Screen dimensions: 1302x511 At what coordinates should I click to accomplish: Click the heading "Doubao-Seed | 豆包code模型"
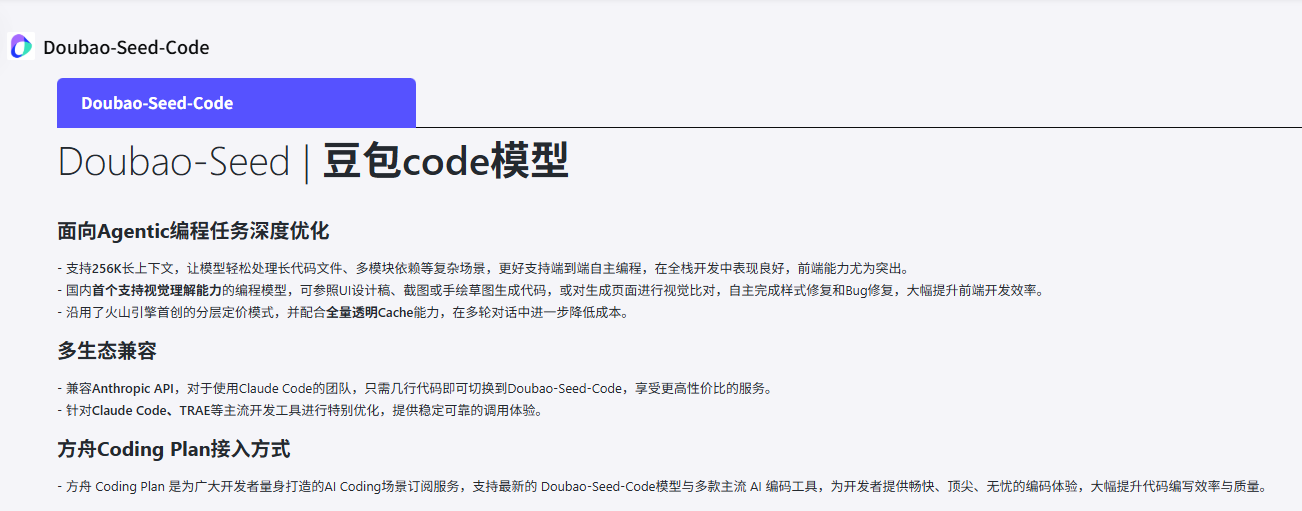[x=313, y=161]
